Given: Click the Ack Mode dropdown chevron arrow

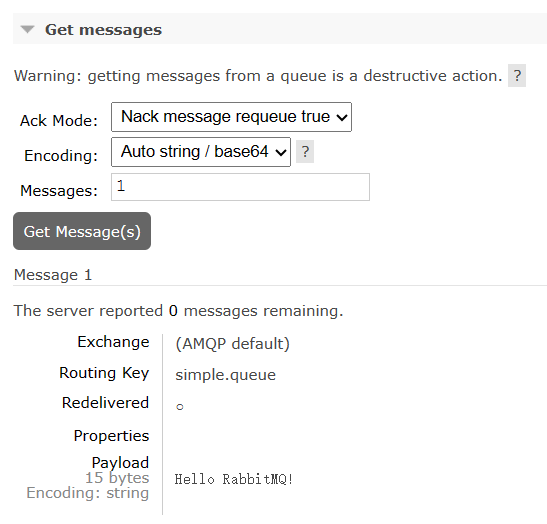Looking at the screenshot, I should (342, 117).
